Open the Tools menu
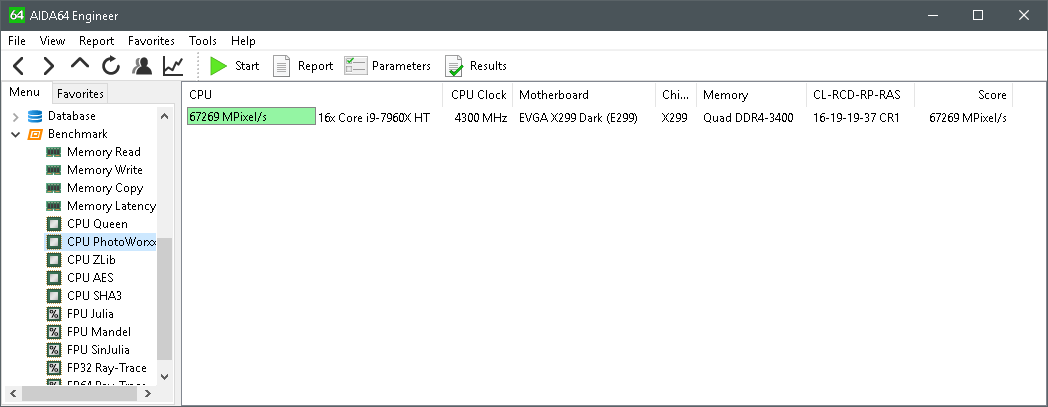 point(203,41)
